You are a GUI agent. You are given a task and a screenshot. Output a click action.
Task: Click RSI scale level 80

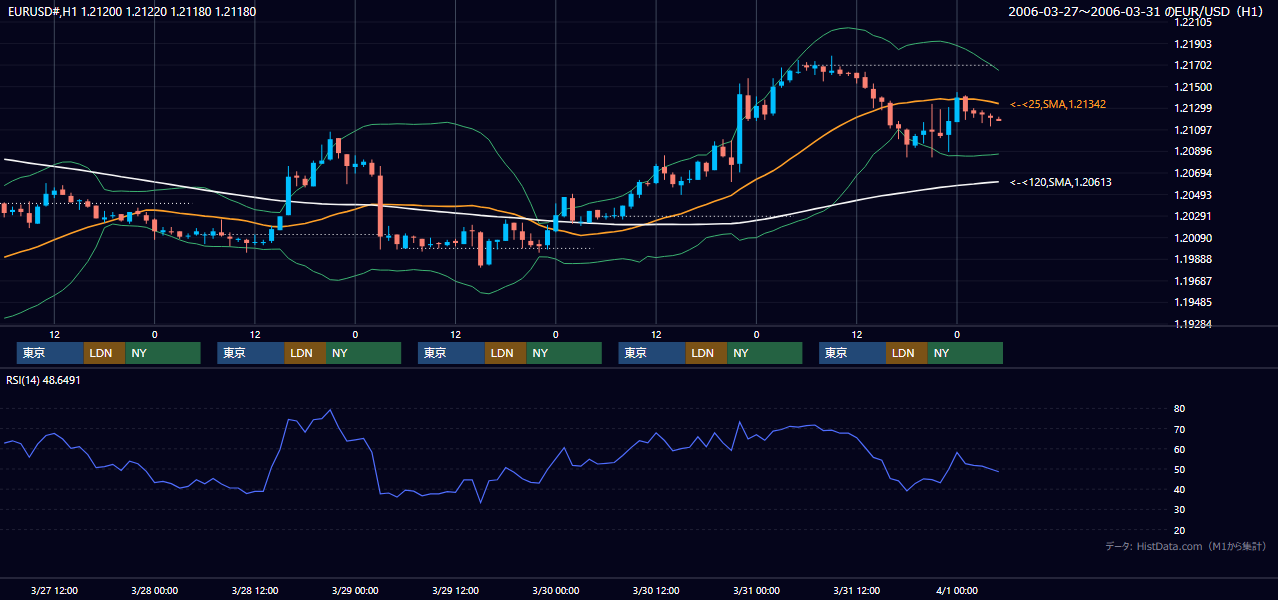(x=1180, y=409)
